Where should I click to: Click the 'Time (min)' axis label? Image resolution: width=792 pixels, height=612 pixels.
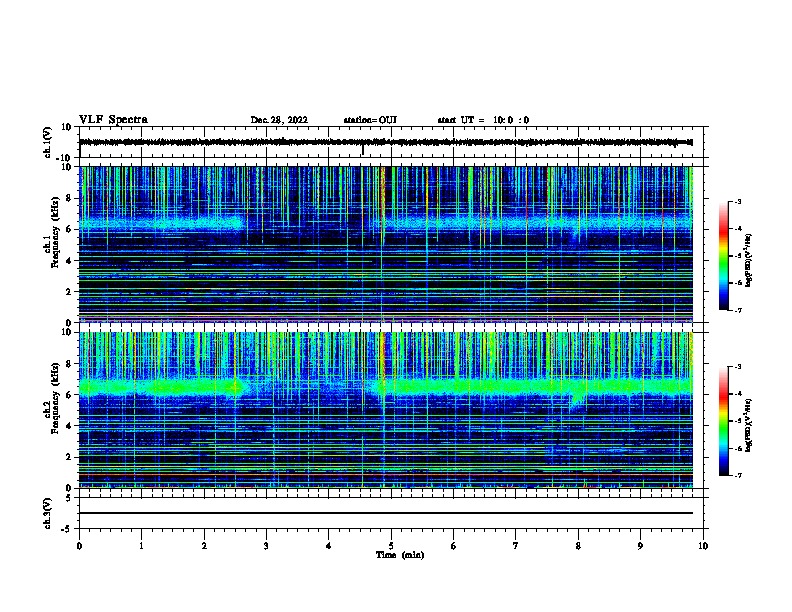[x=400, y=555]
